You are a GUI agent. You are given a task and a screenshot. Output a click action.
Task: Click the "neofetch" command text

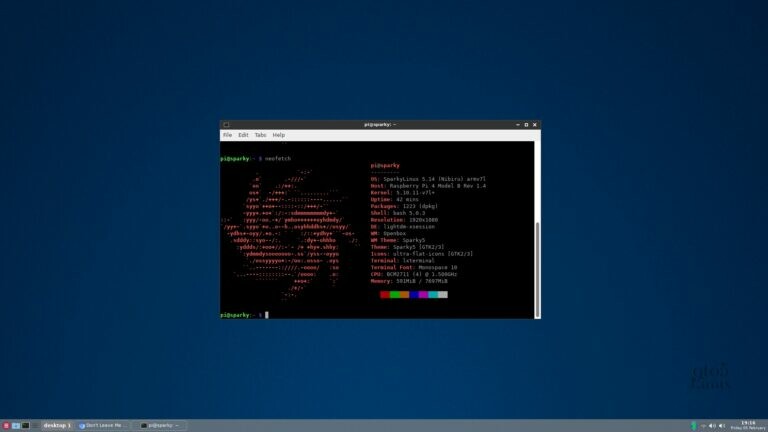click(x=278, y=159)
